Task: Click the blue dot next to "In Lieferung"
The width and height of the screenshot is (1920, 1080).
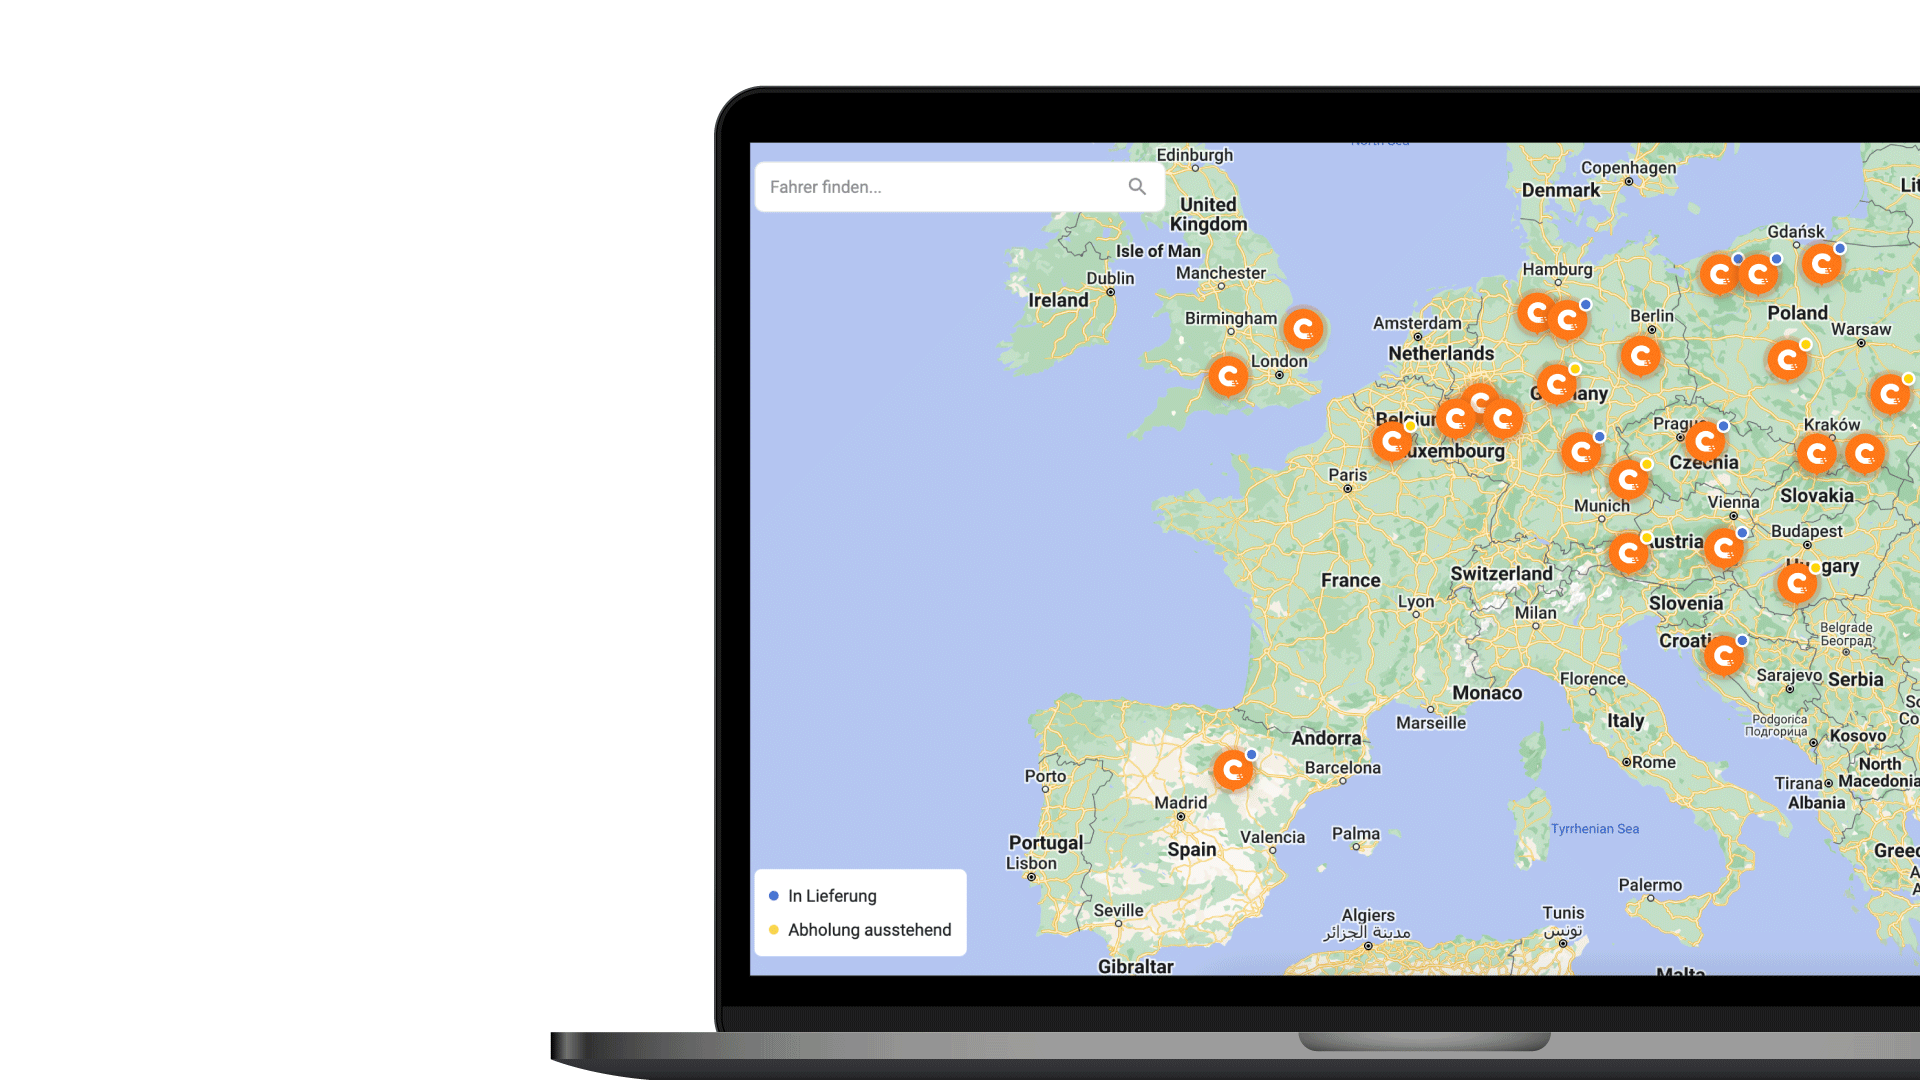Action: click(x=774, y=896)
